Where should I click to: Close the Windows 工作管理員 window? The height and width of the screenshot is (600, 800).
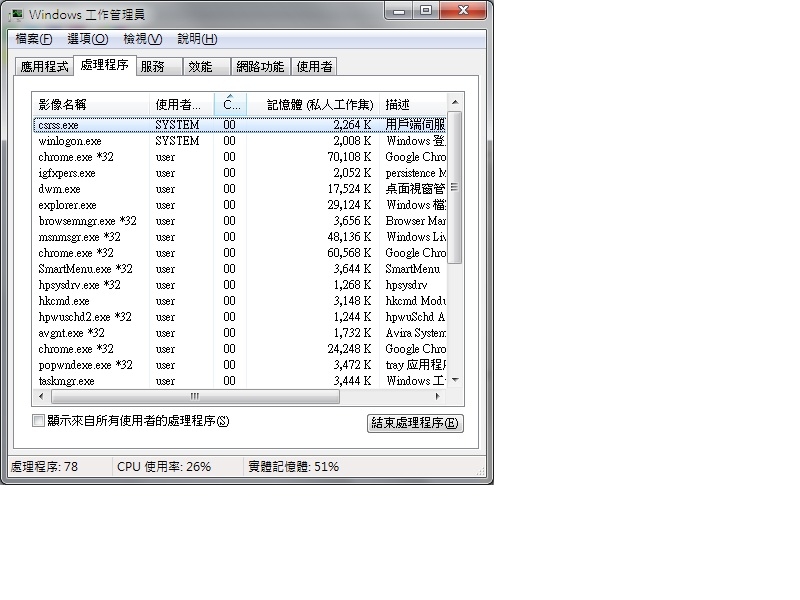coord(463,11)
